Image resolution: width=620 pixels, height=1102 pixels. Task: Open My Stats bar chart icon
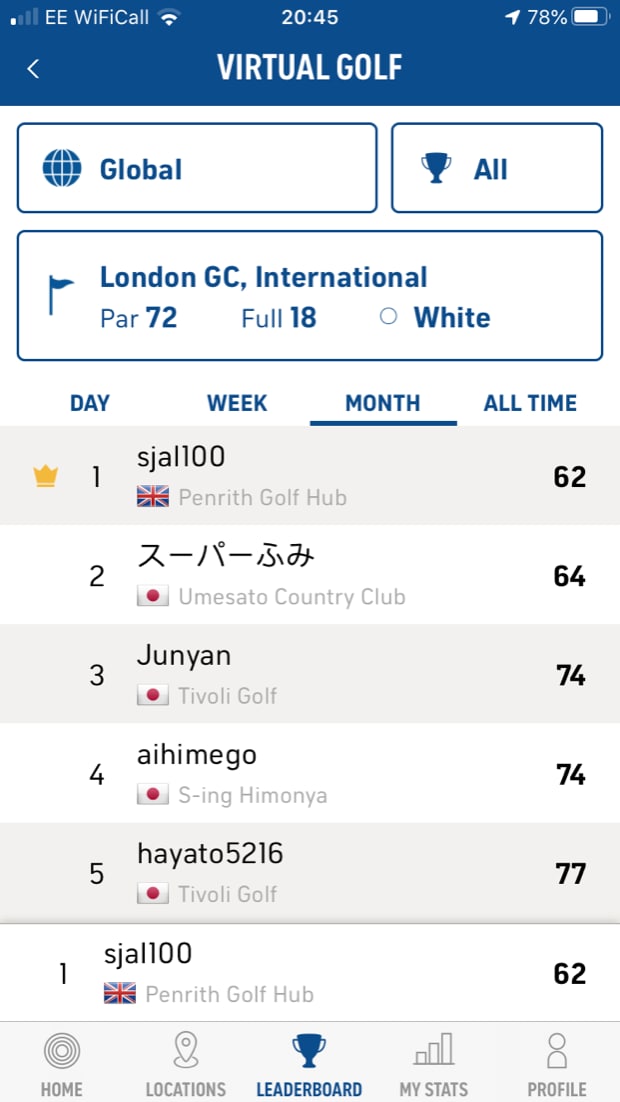coord(433,1052)
